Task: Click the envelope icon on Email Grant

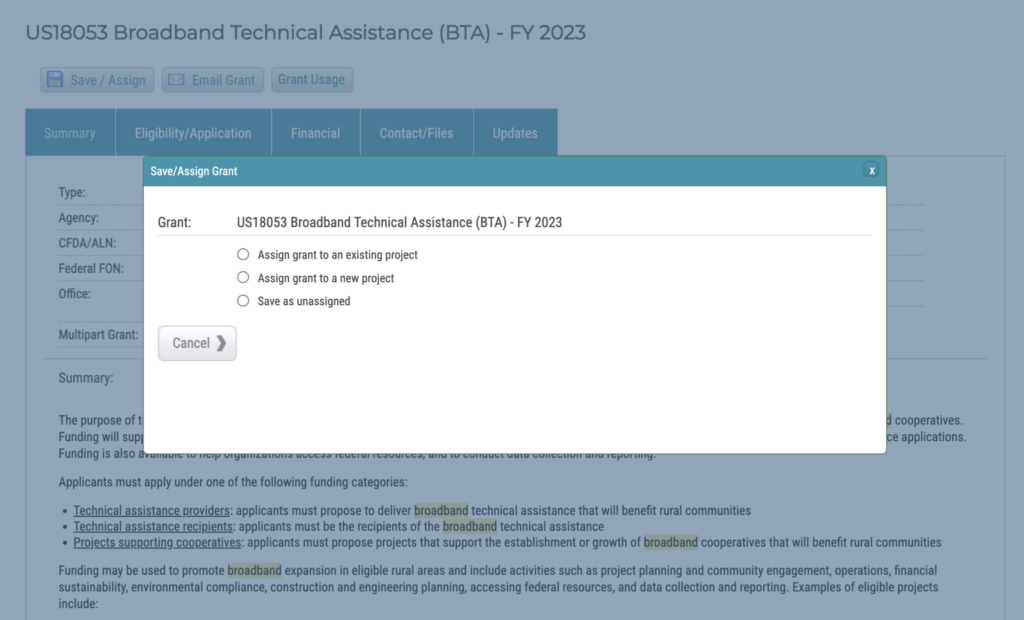Action: tap(176, 80)
